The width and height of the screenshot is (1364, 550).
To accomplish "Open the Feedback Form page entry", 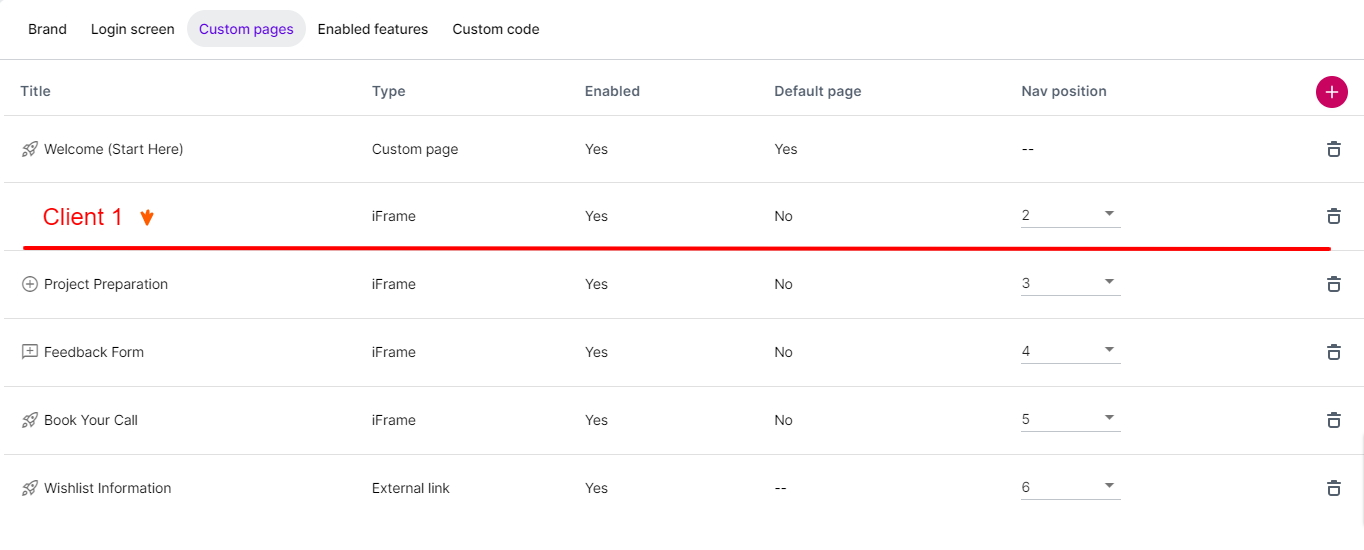I will click(x=94, y=352).
